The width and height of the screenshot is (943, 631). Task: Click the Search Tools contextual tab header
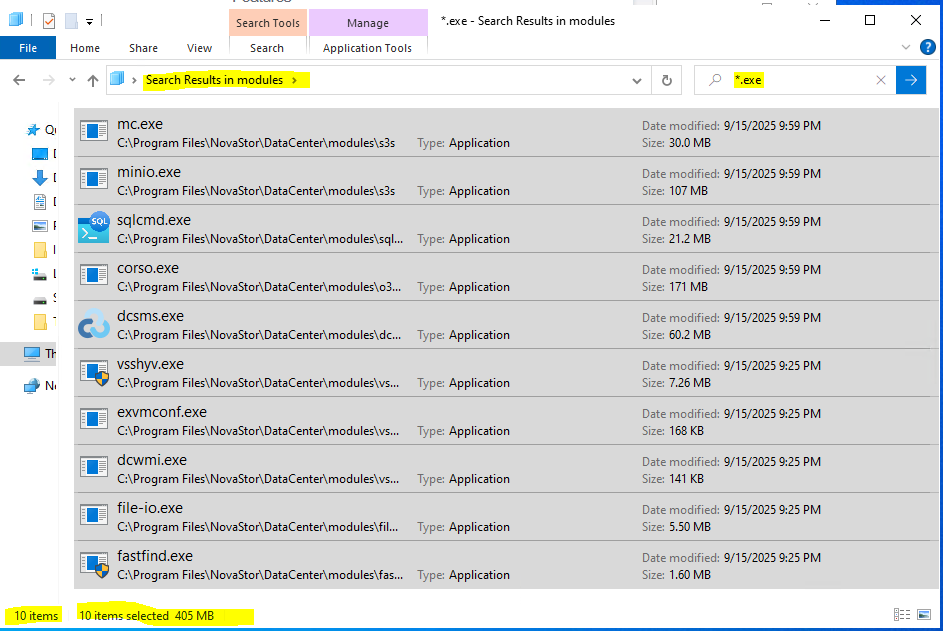click(x=268, y=23)
